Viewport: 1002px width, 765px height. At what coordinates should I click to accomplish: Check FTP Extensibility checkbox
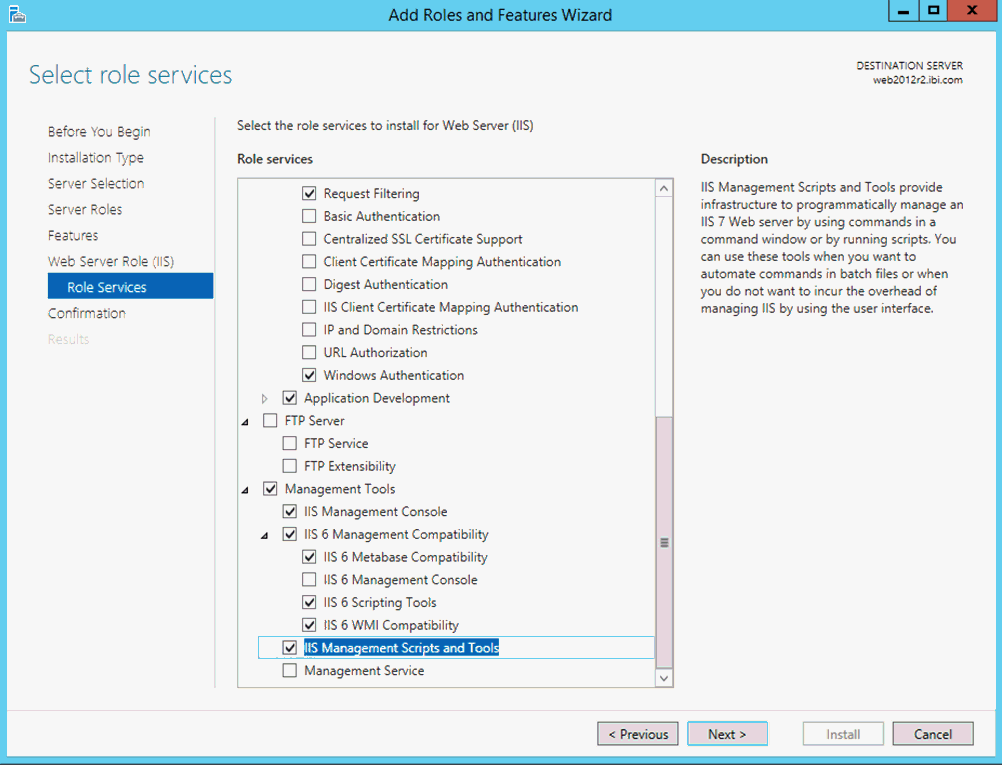click(x=289, y=466)
